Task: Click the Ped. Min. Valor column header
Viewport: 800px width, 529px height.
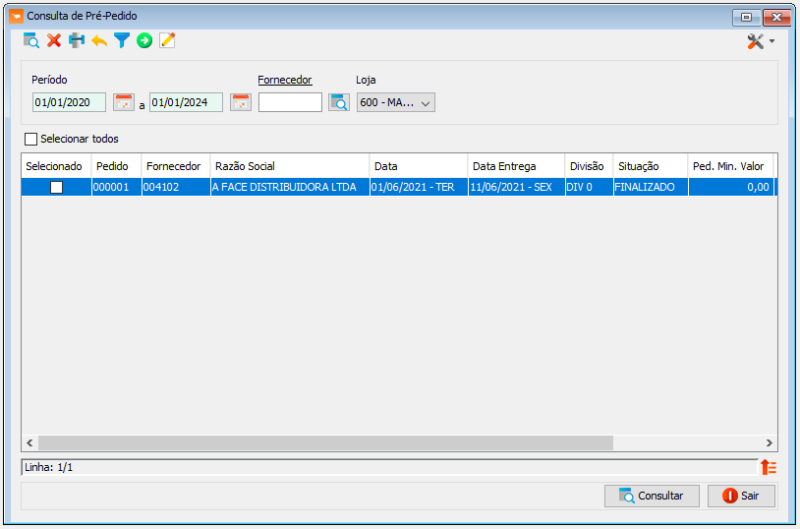Action: pos(731,166)
